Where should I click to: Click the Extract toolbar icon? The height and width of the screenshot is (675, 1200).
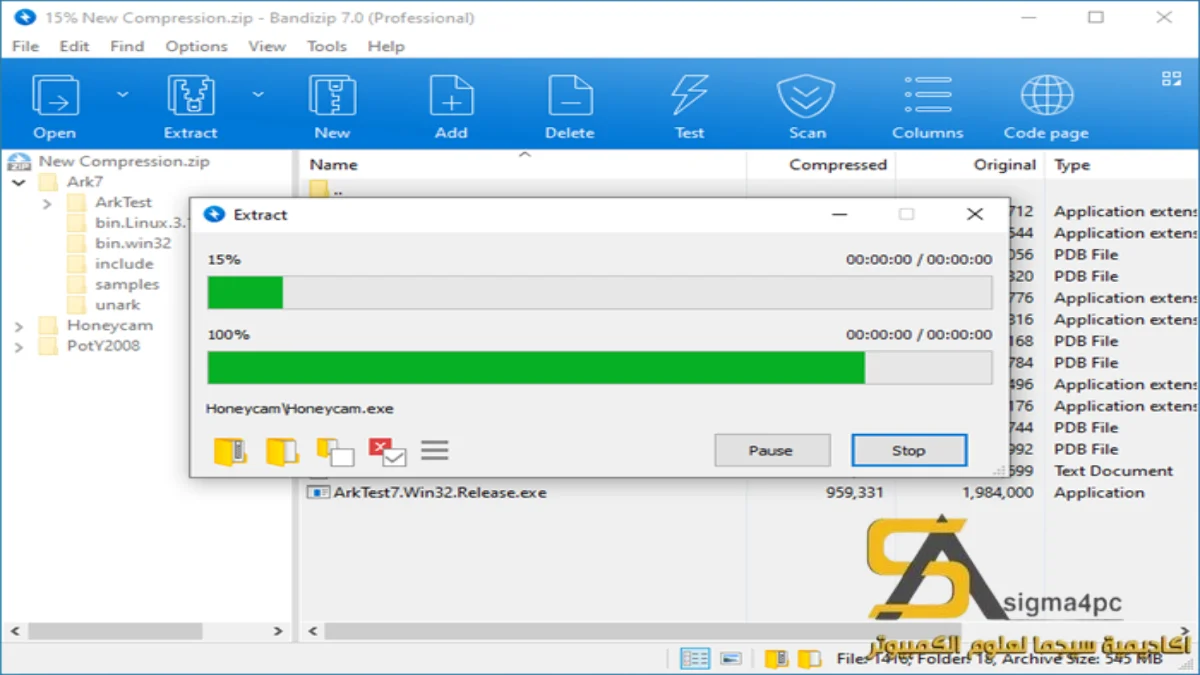(x=190, y=97)
